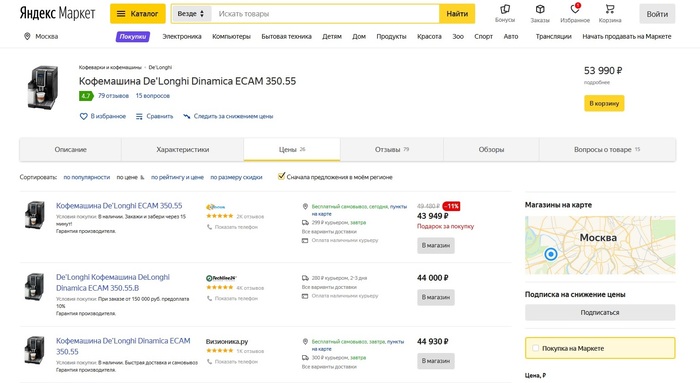Click В магазин for 44 930 ₽ offer
700x383 pixels.
click(436, 361)
